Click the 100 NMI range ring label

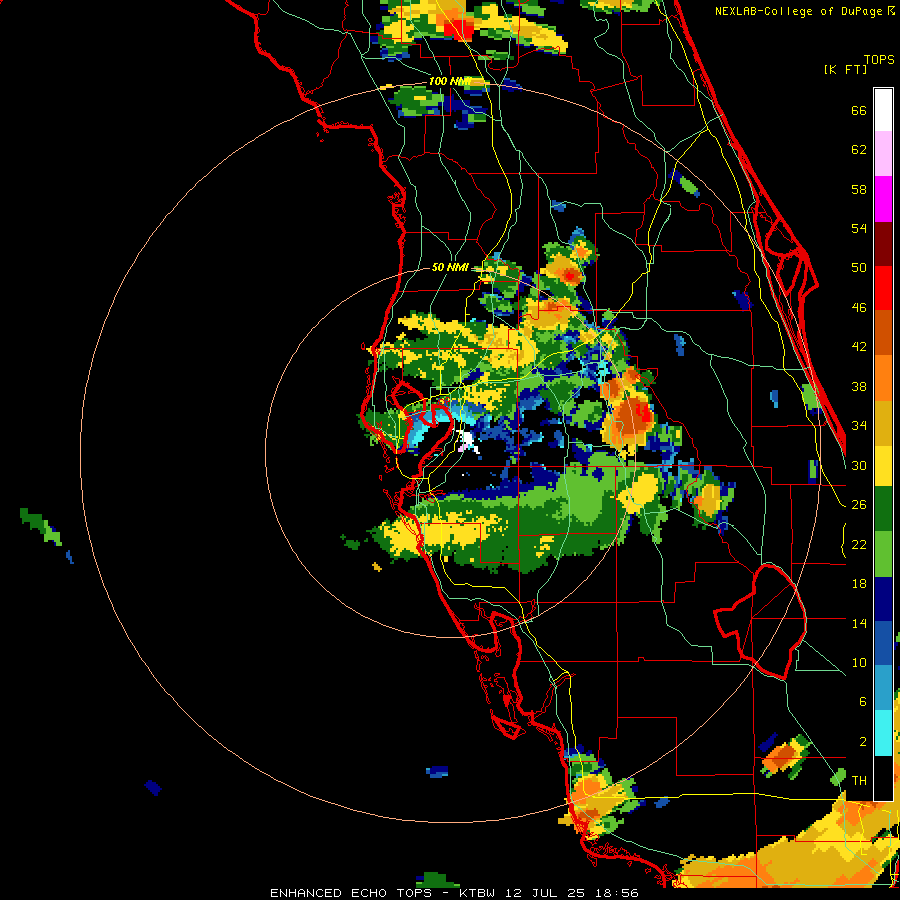449,82
